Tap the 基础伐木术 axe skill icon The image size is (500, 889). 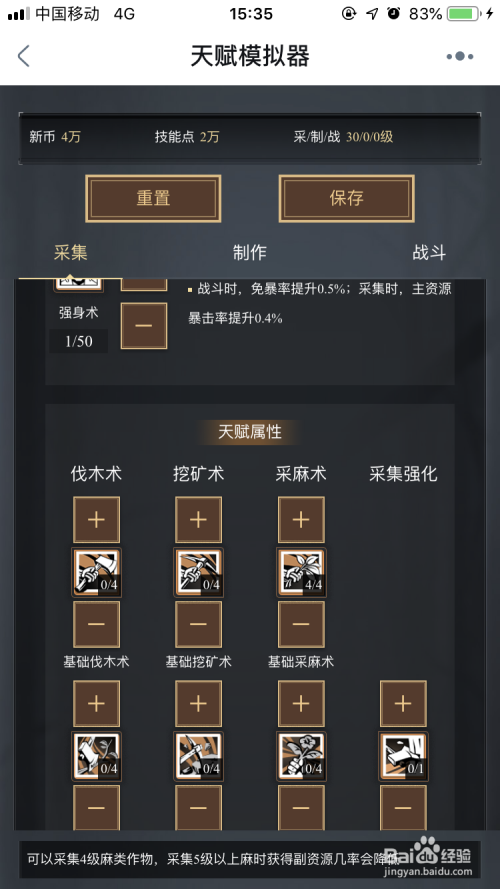click(96, 572)
